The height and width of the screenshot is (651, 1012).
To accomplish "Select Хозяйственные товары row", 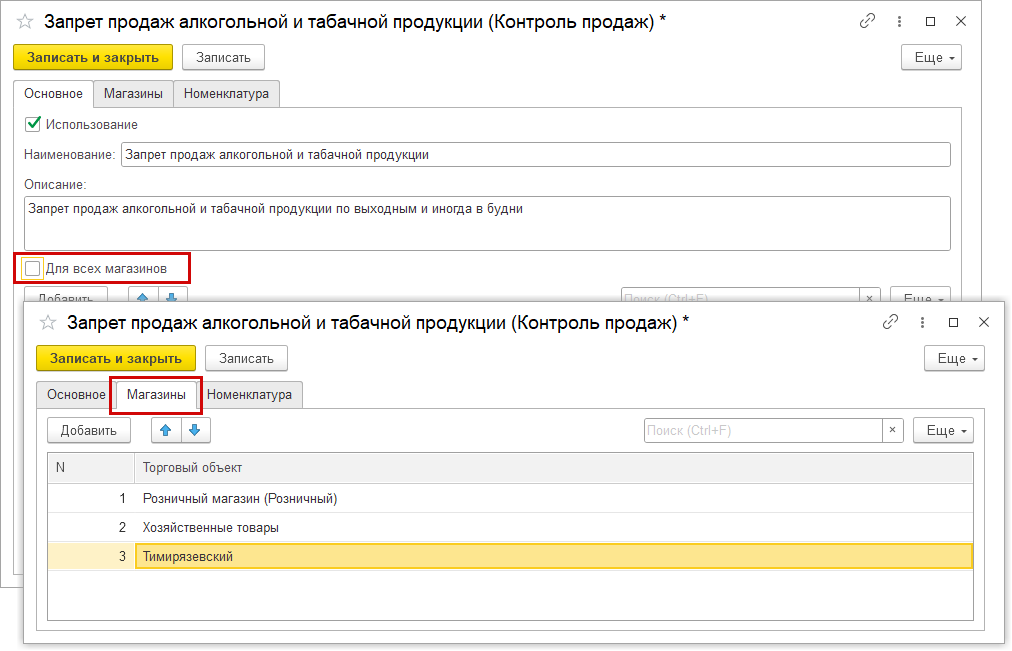I will [211, 527].
